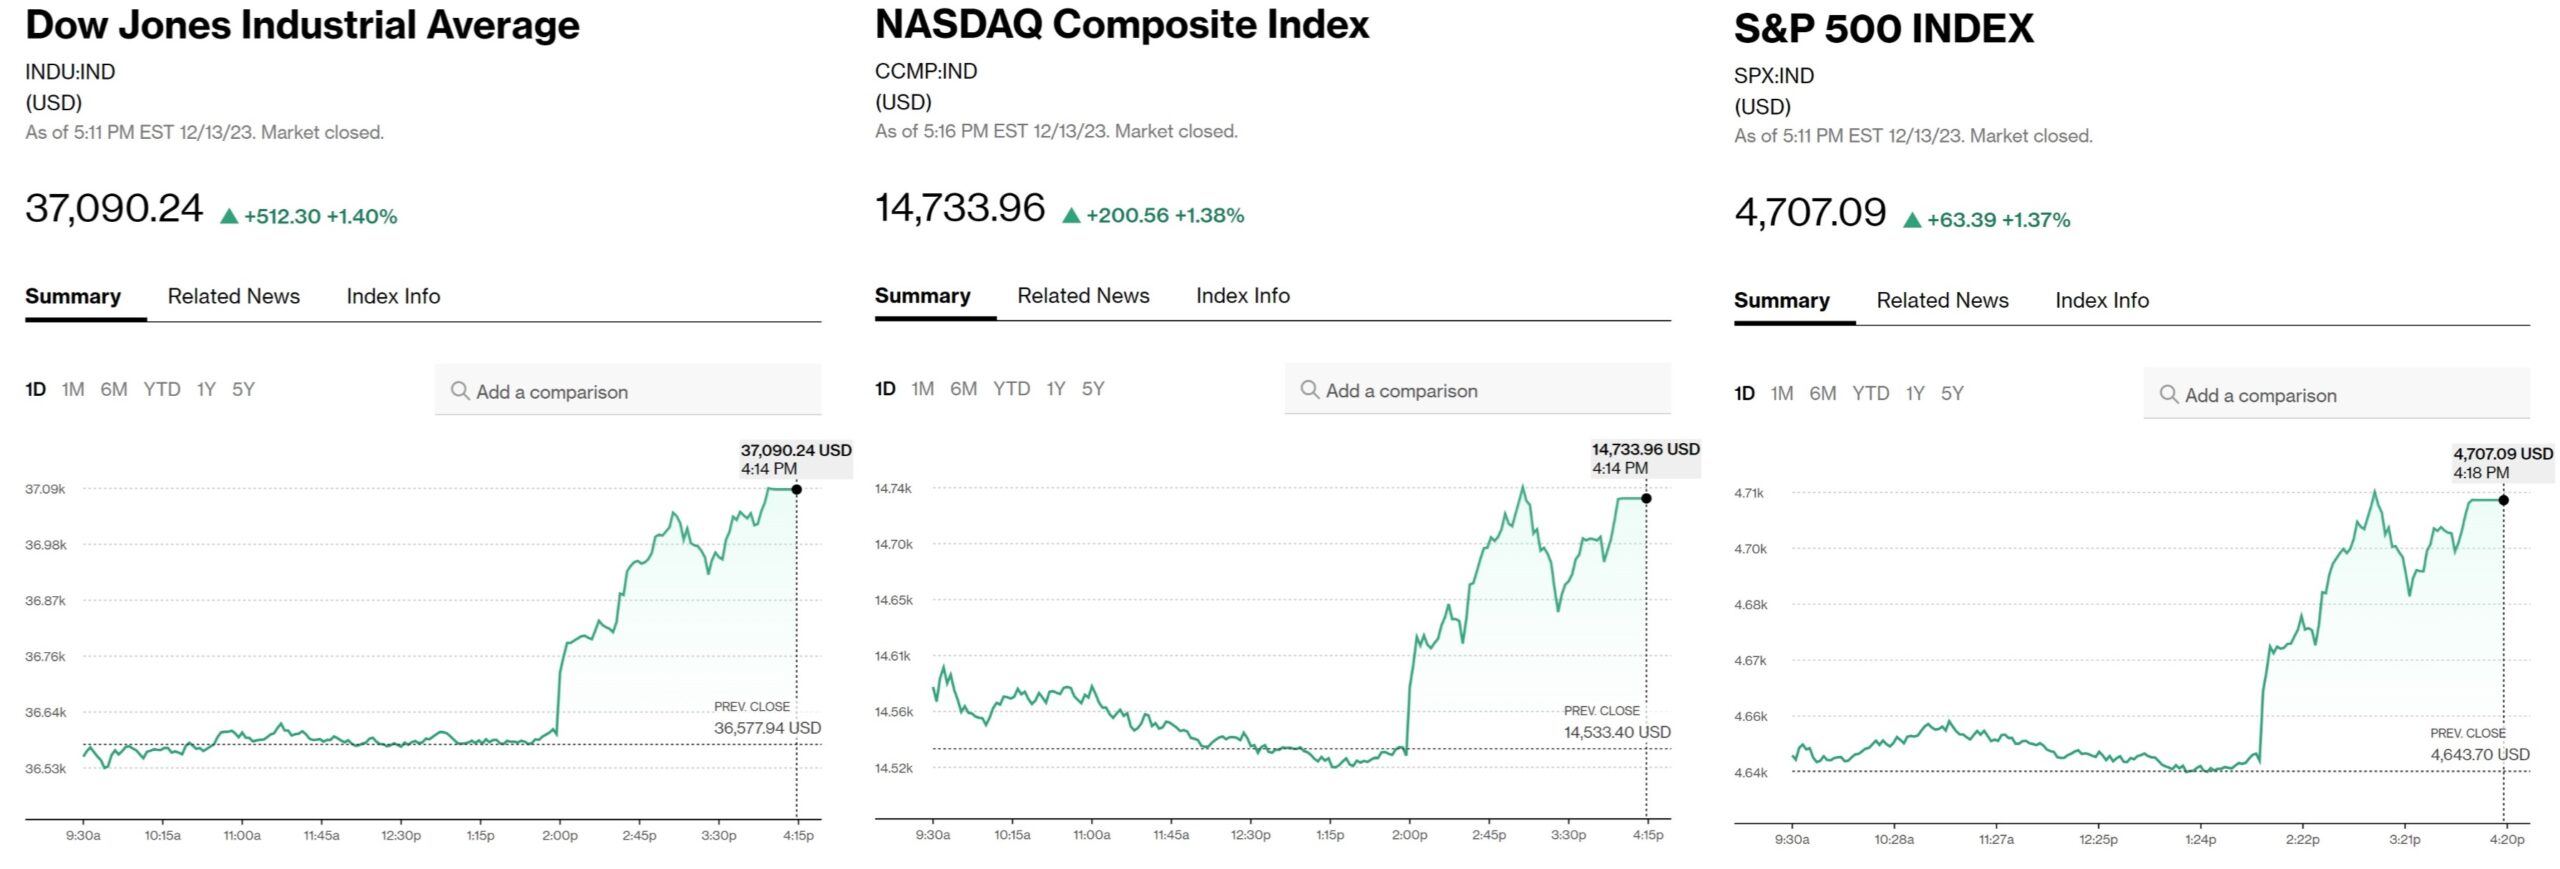Choose 1Y range on S&P 500 chart
This screenshot has height=869, width=2560.
pos(1914,394)
